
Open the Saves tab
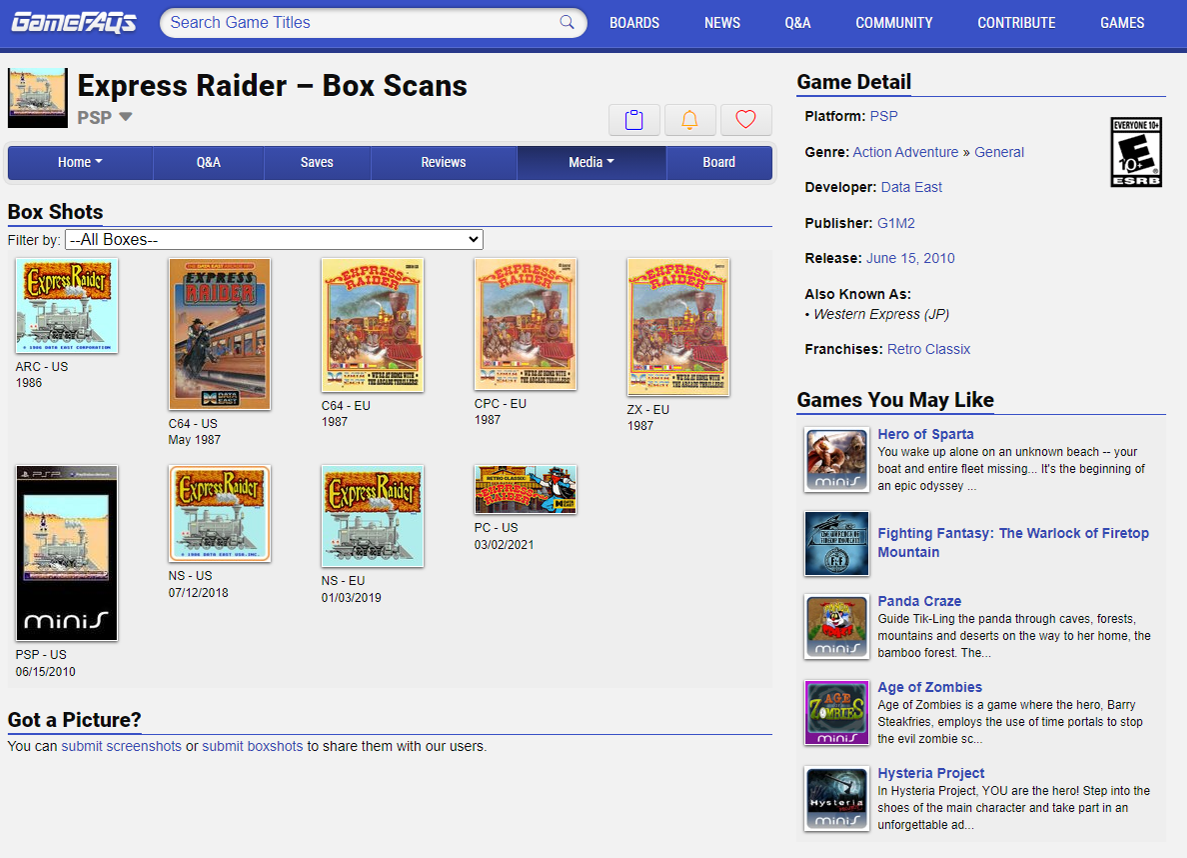tap(316, 162)
